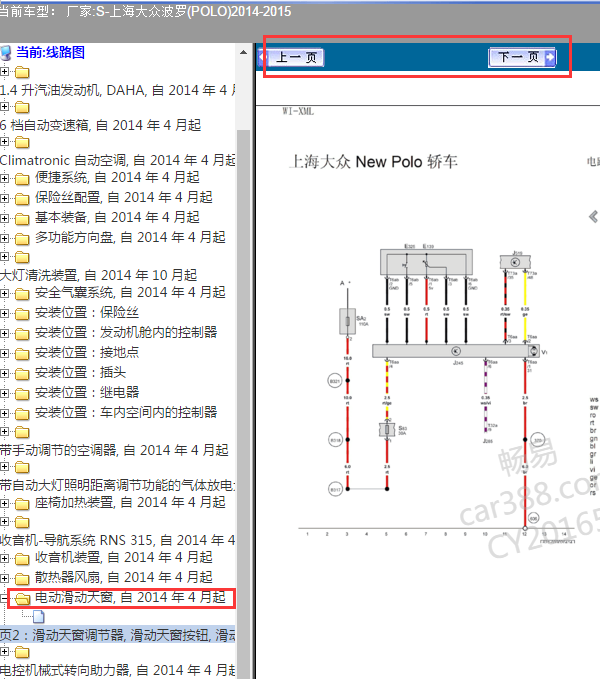Open folder icon of 安装位置：插头
Image resolution: width=600 pixels, height=679 pixels.
22,373
